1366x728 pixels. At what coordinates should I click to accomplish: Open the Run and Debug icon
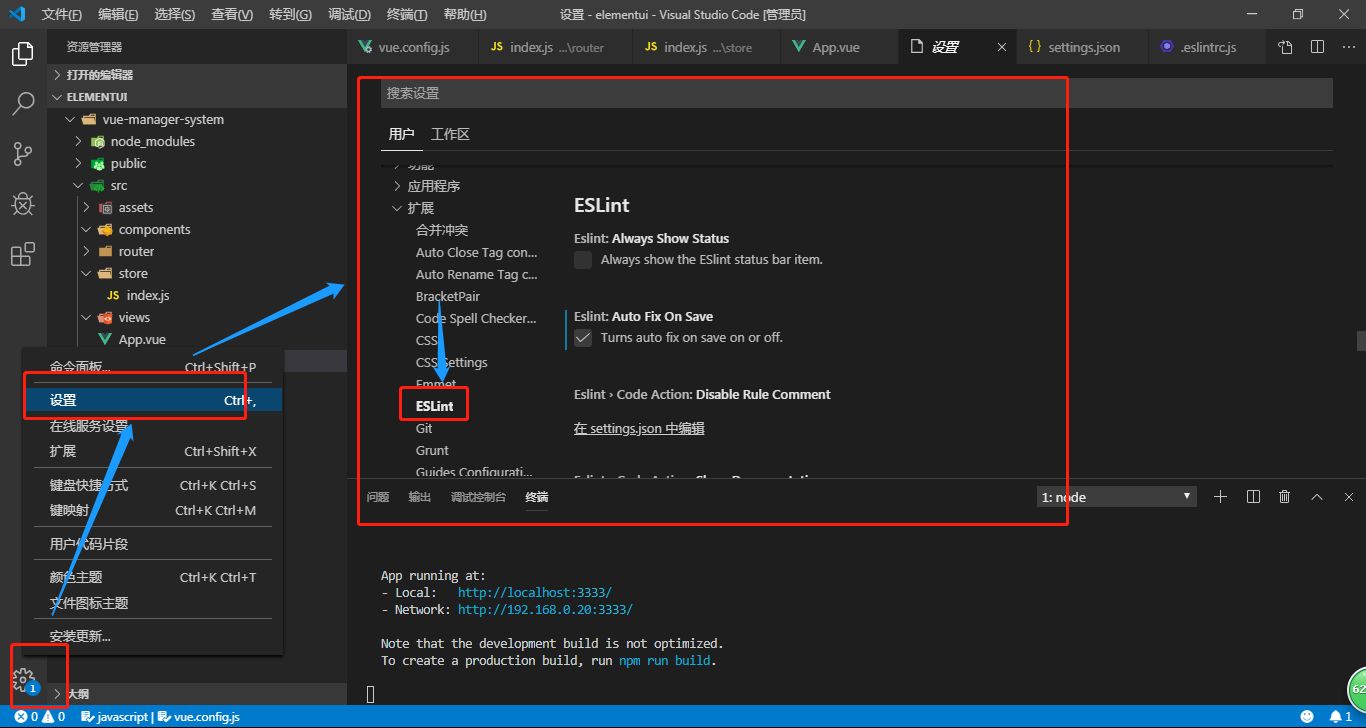coord(22,204)
